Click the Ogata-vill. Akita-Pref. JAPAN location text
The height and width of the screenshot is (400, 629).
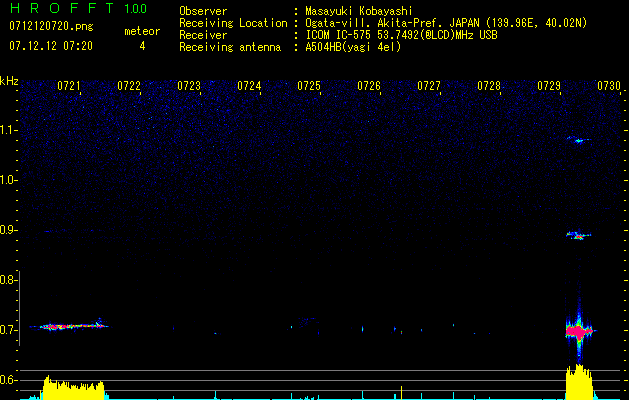click(446, 23)
